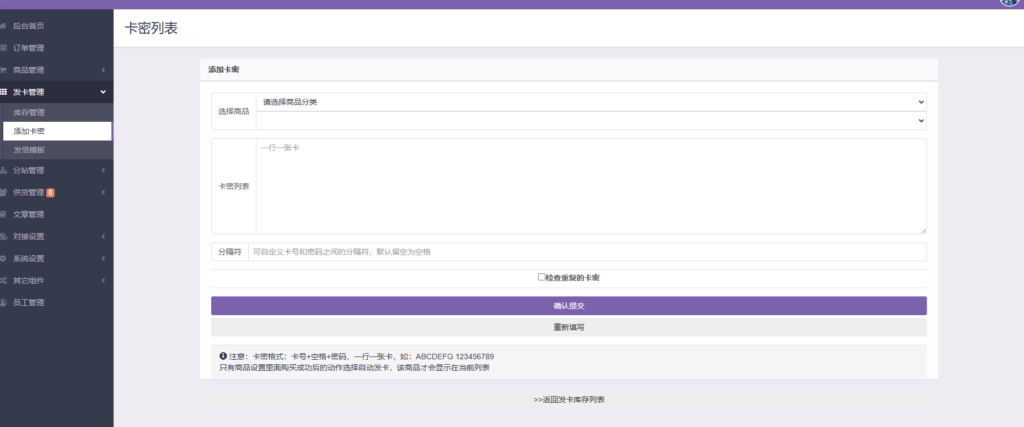Expand the 分站管理 chevron

click(x=103, y=170)
